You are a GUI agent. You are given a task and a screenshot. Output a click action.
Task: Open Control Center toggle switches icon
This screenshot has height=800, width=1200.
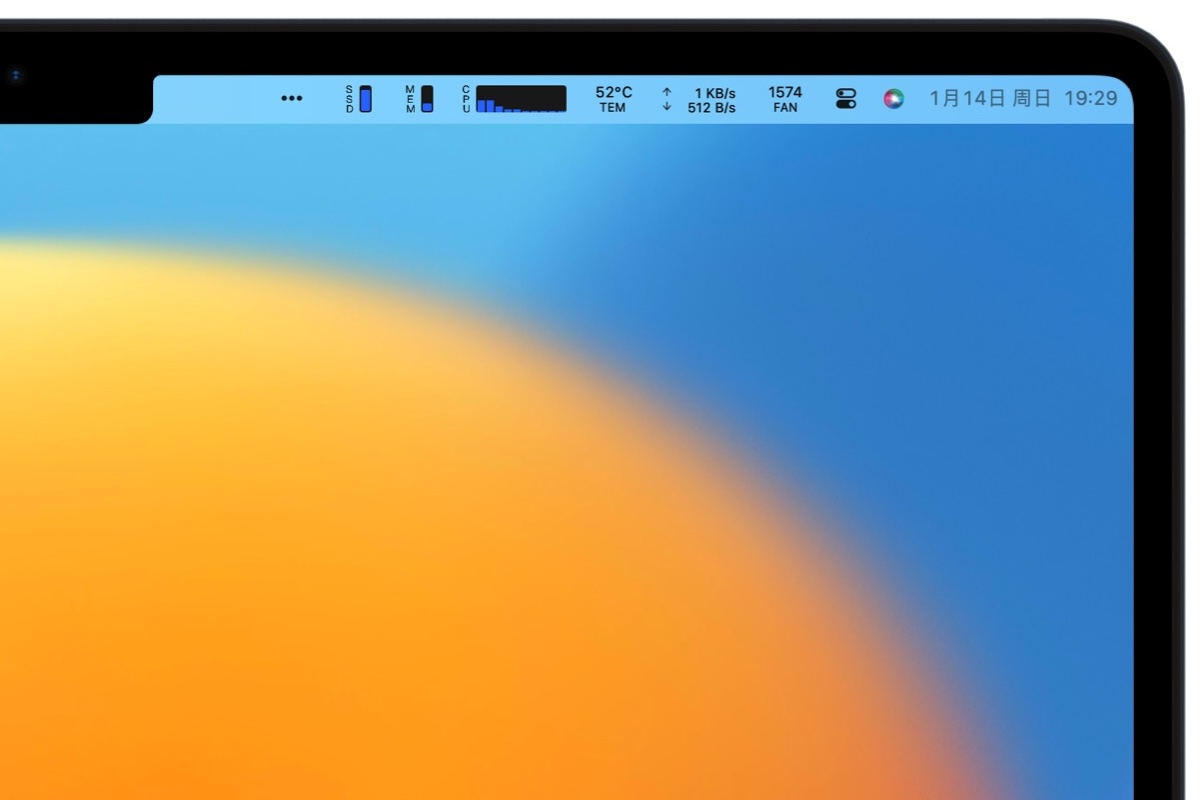click(846, 98)
